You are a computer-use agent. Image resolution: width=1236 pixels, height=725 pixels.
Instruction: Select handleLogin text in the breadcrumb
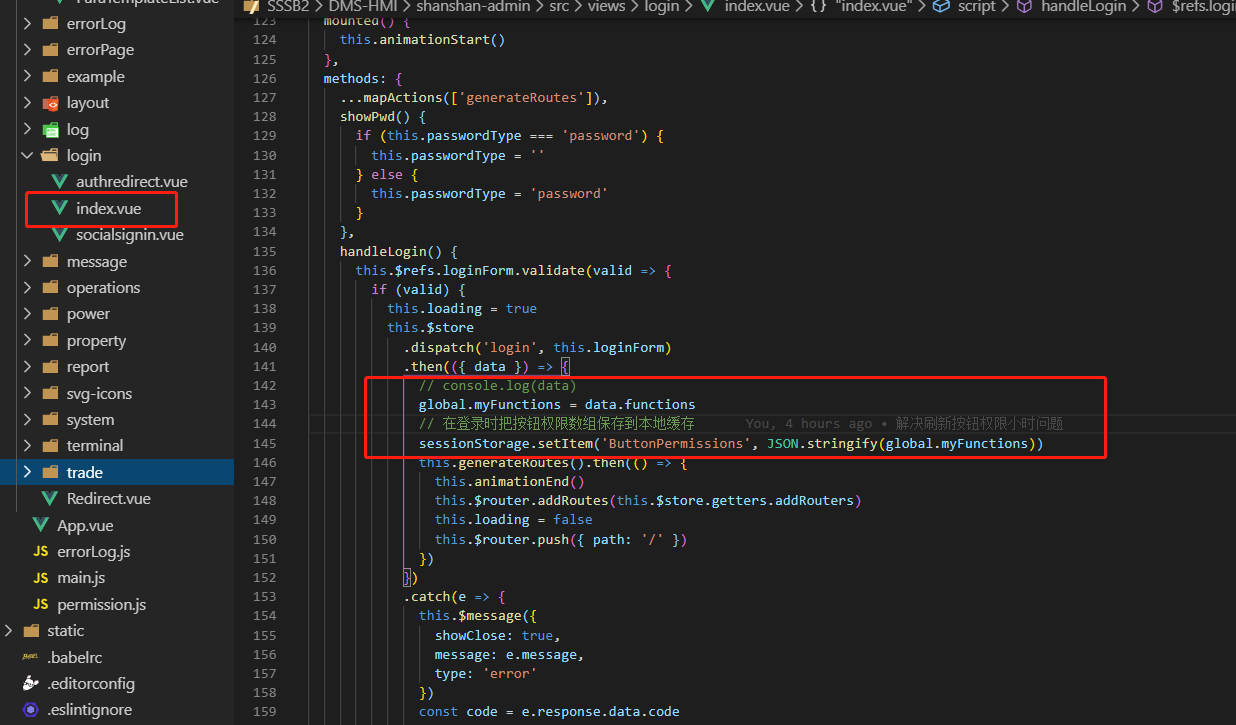(1084, 6)
